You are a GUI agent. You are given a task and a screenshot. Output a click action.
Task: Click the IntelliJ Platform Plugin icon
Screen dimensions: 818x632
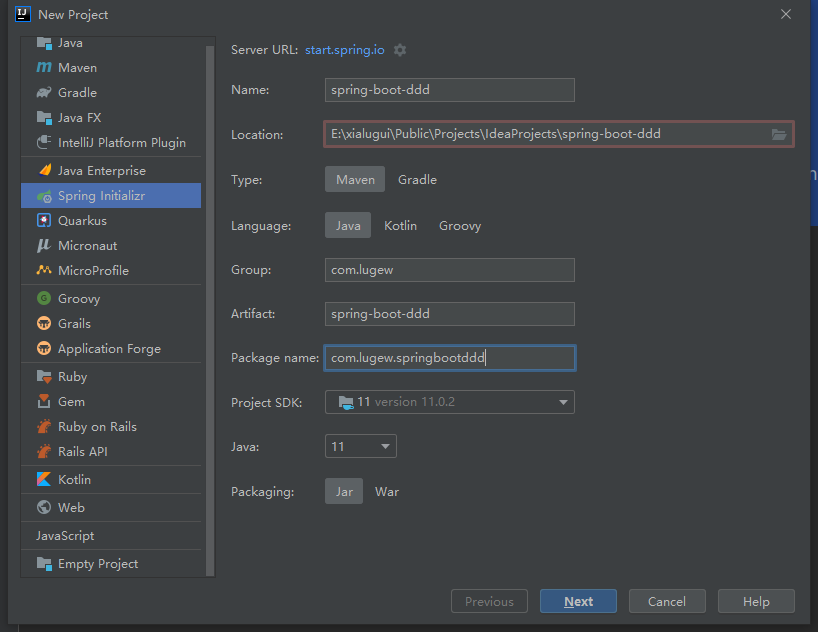pyautogui.click(x=44, y=142)
